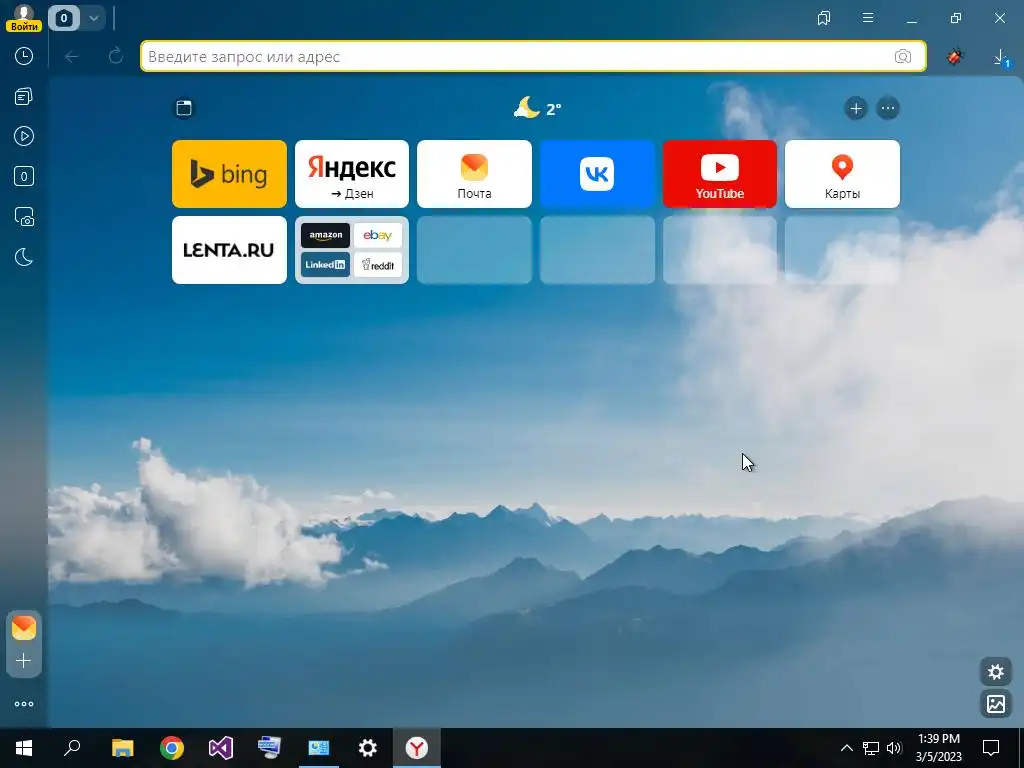
Task: Open the Яндекс Дзен tile
Action: [x=352, y=174]
